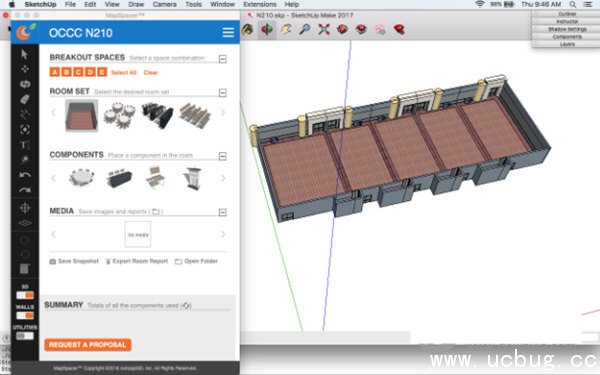Activate the rotate tool in the black sidebar

click(25, 84)
